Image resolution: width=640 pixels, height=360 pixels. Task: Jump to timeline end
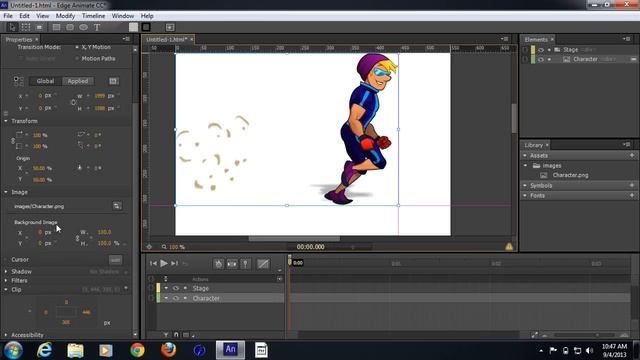(x=175, y=264)
